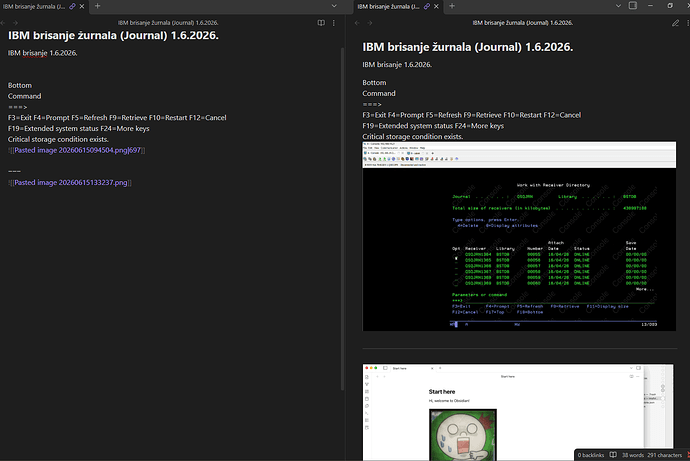Screen dimensions: 690x461
Task: Open link Pasted image 20260615094504.png
Action: [77, 150]
